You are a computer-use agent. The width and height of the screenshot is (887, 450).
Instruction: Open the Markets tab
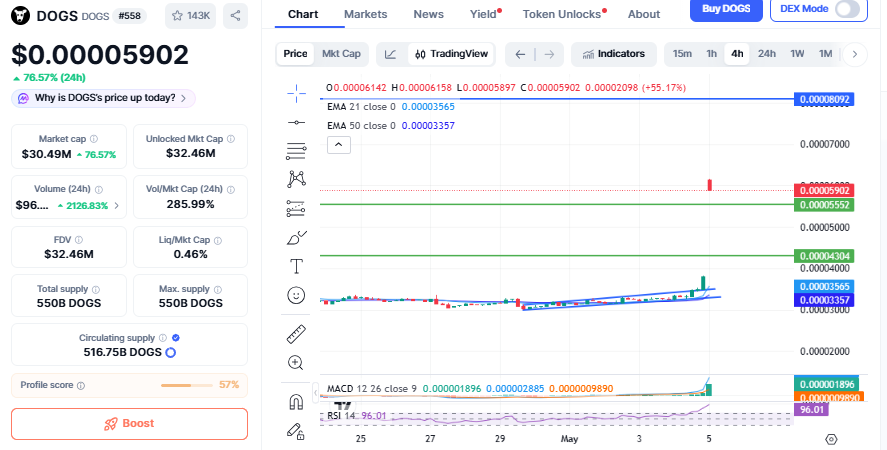click(x=365, y=14)
